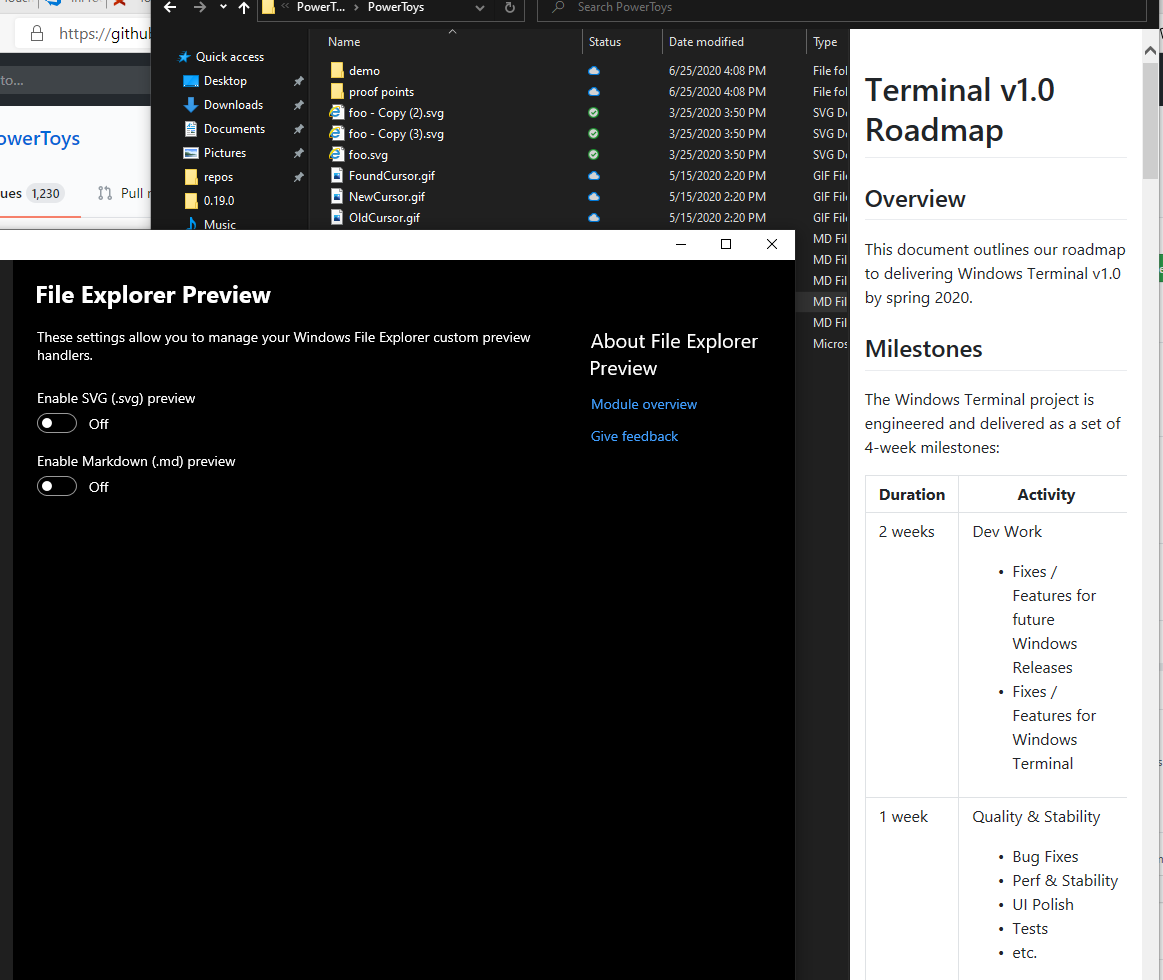Screen dimensions: 1163x980
Task: Select the proof points folder icon
Action: pyautogui.click(x=337, y=91)
